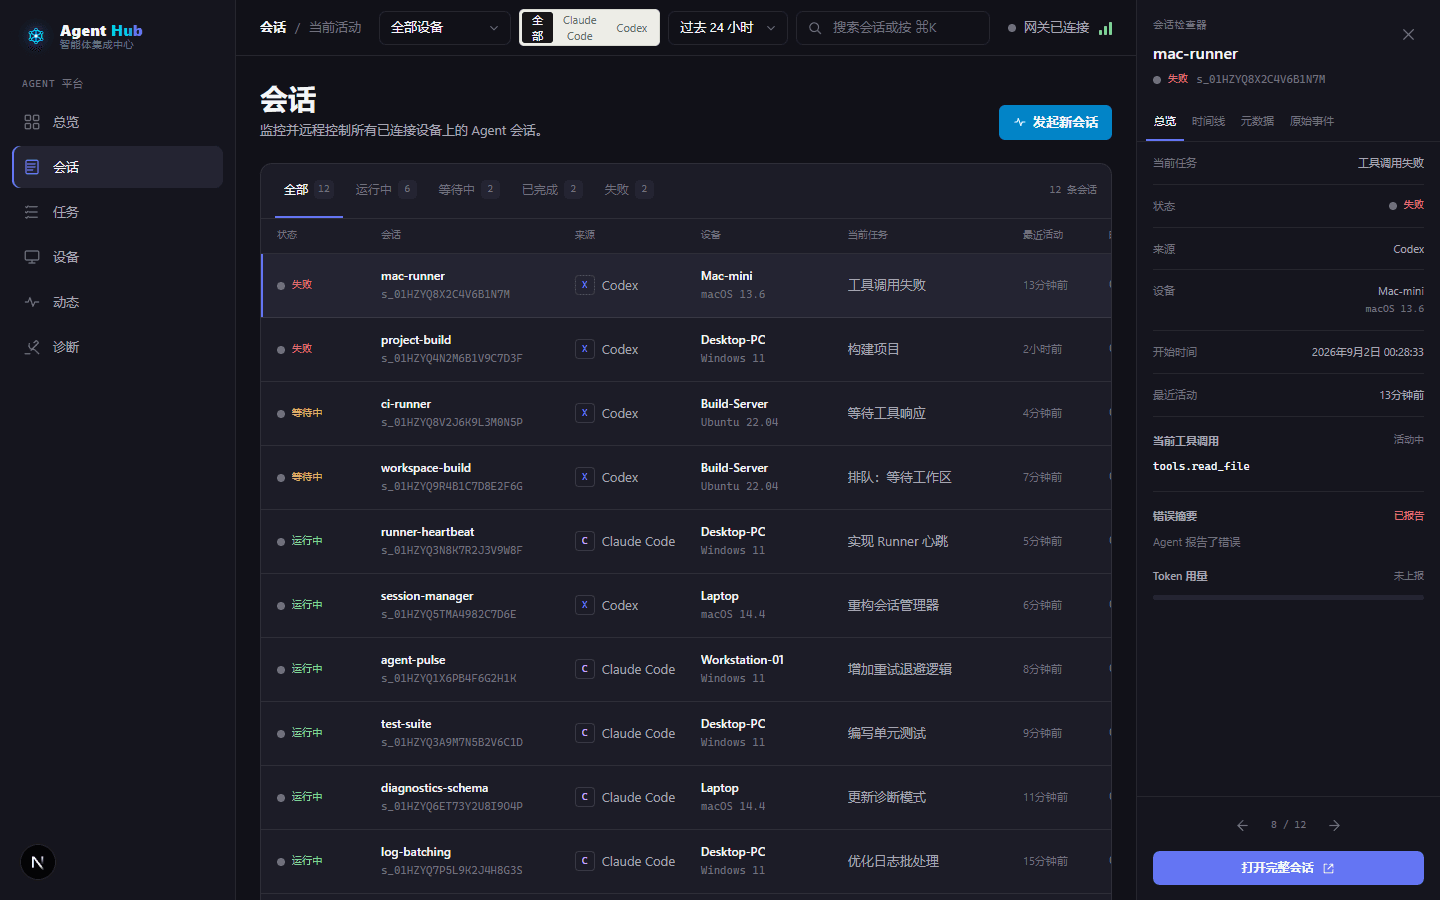This screenshot has width=1440, height=900.
Task: Select the session-manager session row
Action: [x=686, y=606]
